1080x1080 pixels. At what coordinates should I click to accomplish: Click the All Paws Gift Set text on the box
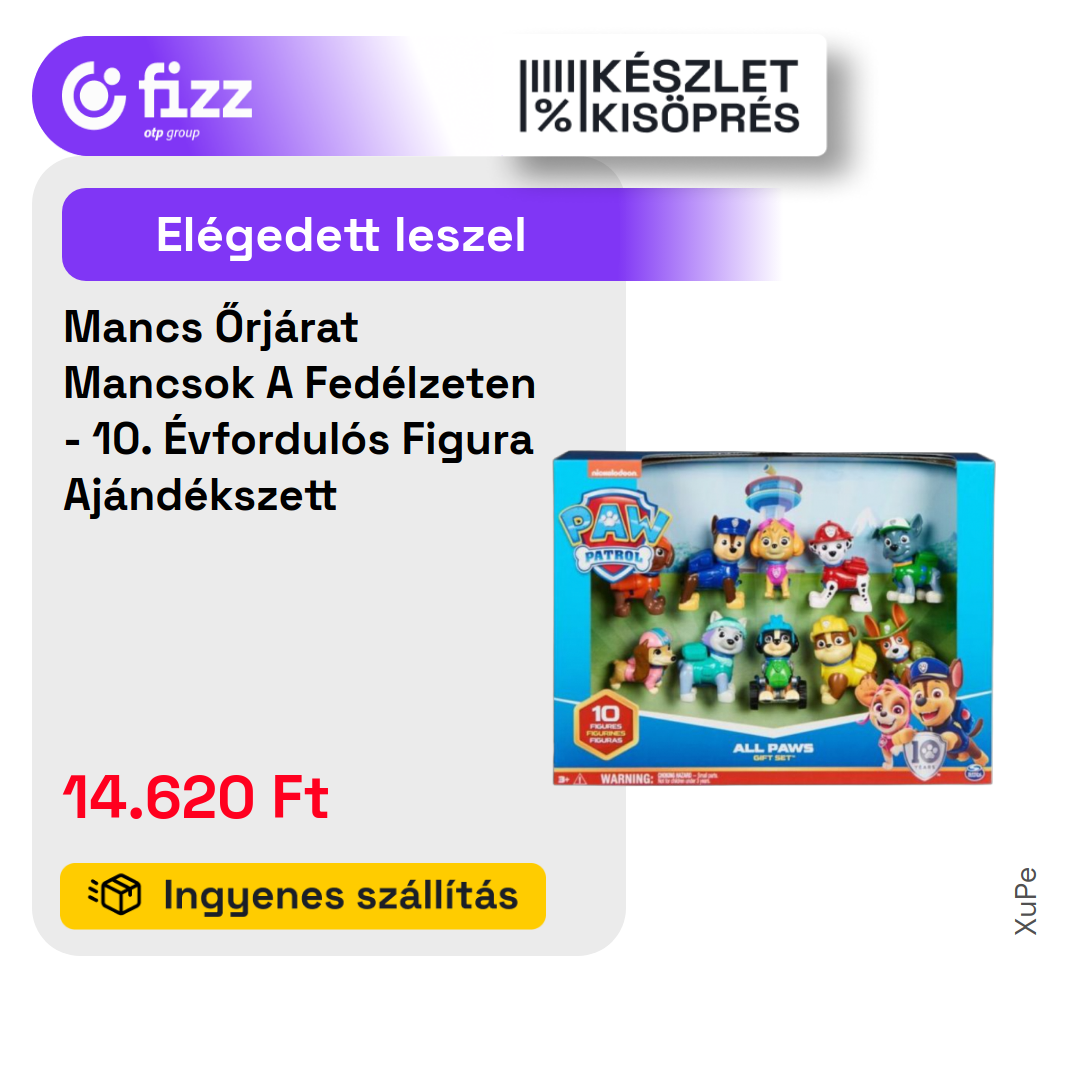pyautogui.click(x=773, y=751)
